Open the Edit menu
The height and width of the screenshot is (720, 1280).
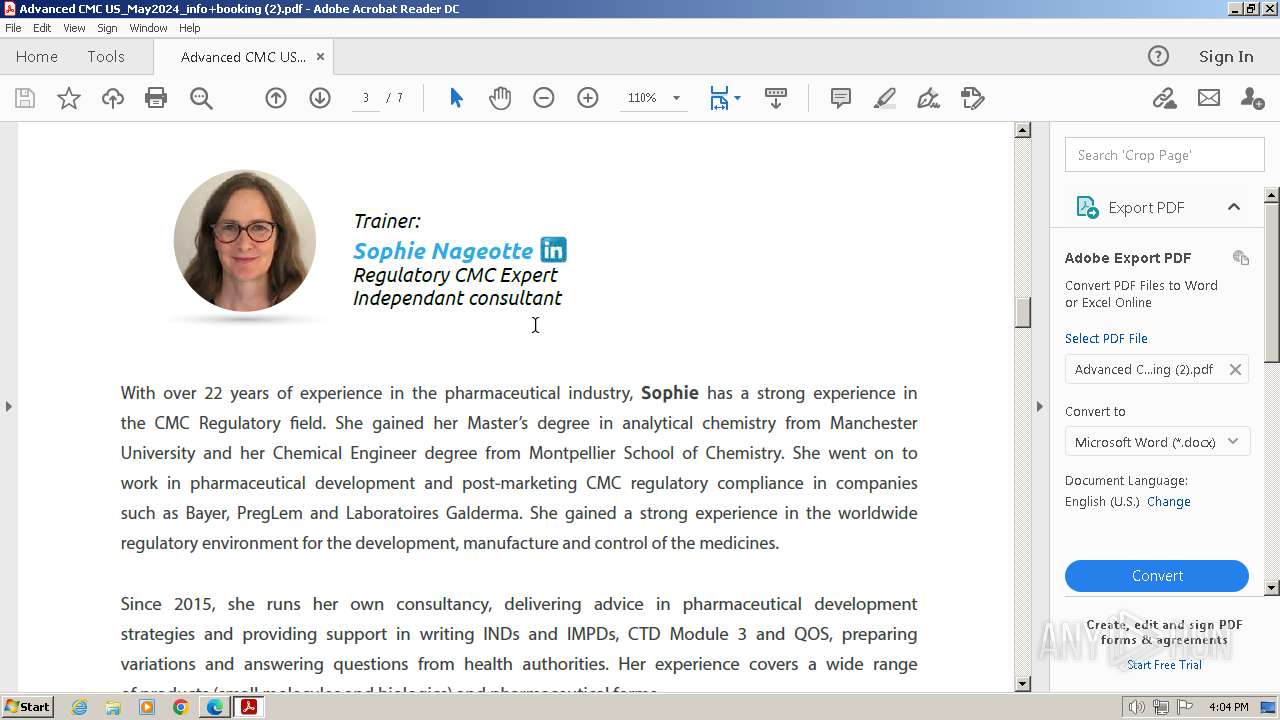pos(42,28)
